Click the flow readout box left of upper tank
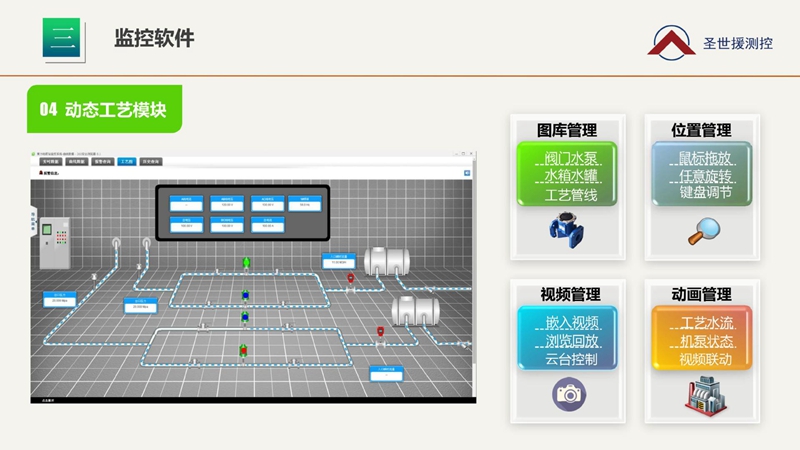Viewport: 800px width, 450px height. (x=339, y=261)
